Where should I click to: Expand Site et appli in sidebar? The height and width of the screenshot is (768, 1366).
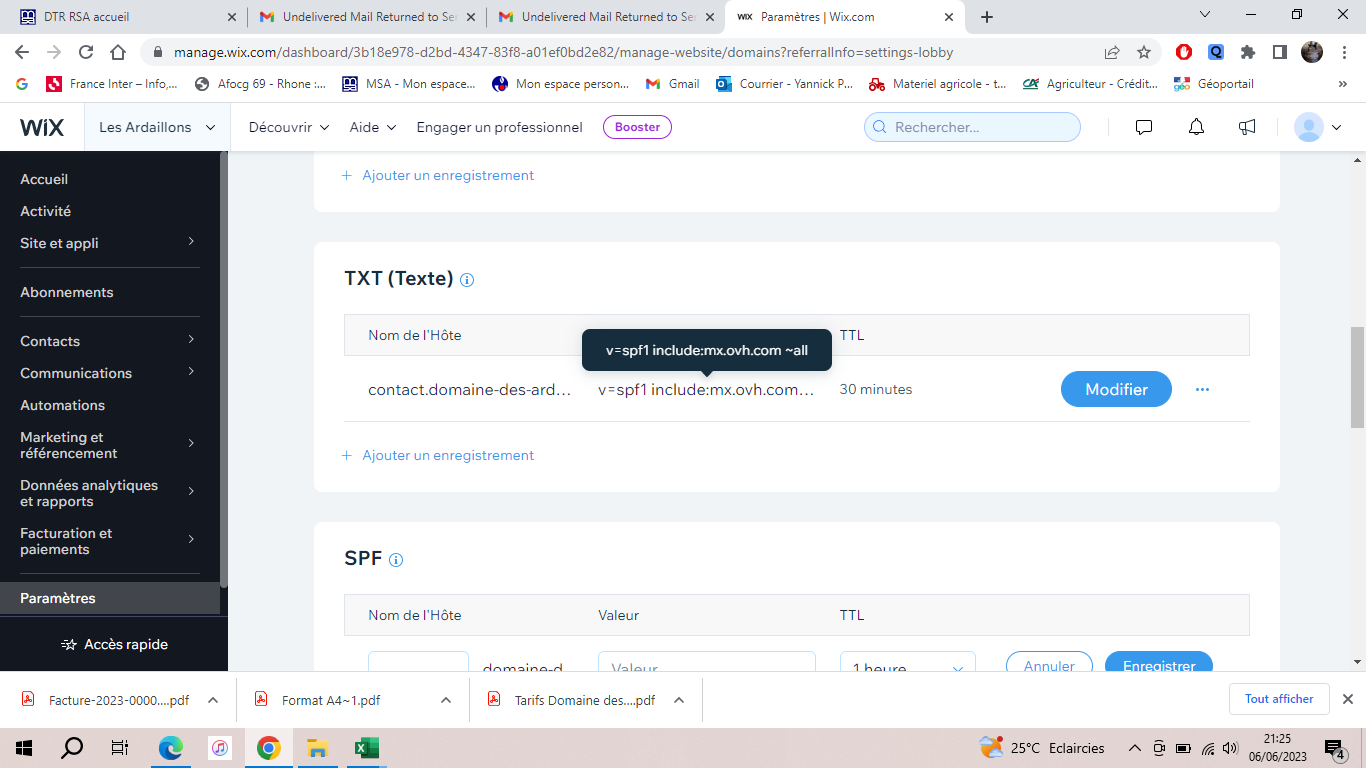109,243
